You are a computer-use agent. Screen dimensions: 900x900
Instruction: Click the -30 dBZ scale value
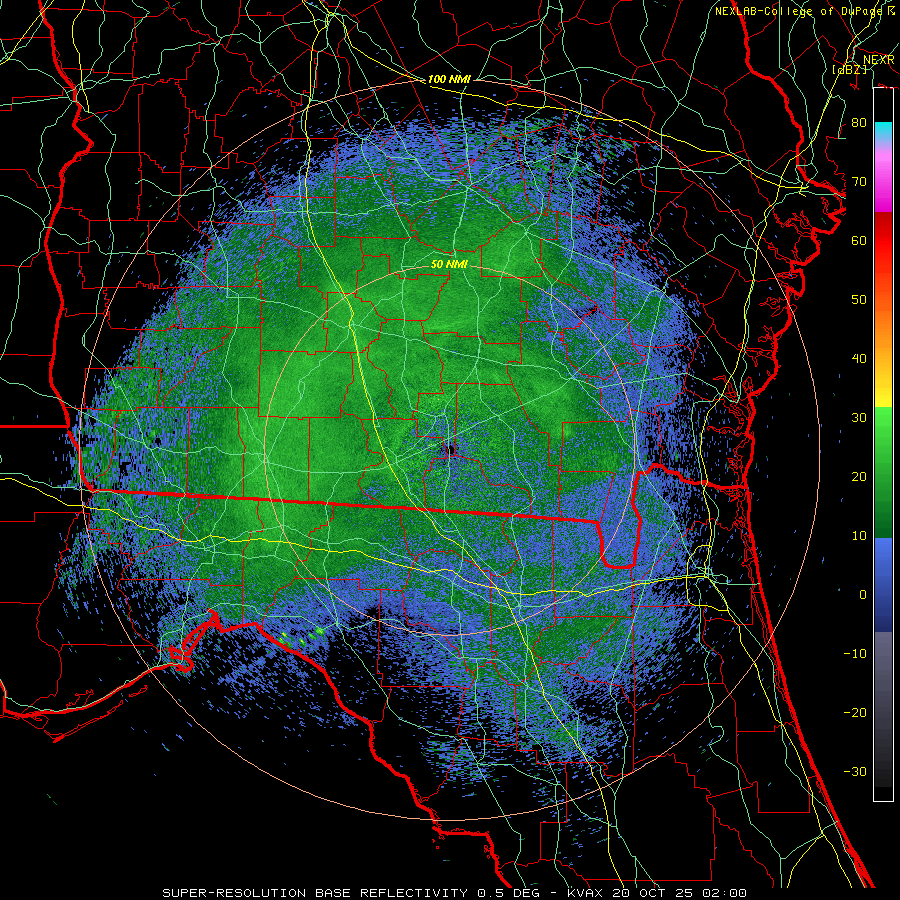click(855, 771)
